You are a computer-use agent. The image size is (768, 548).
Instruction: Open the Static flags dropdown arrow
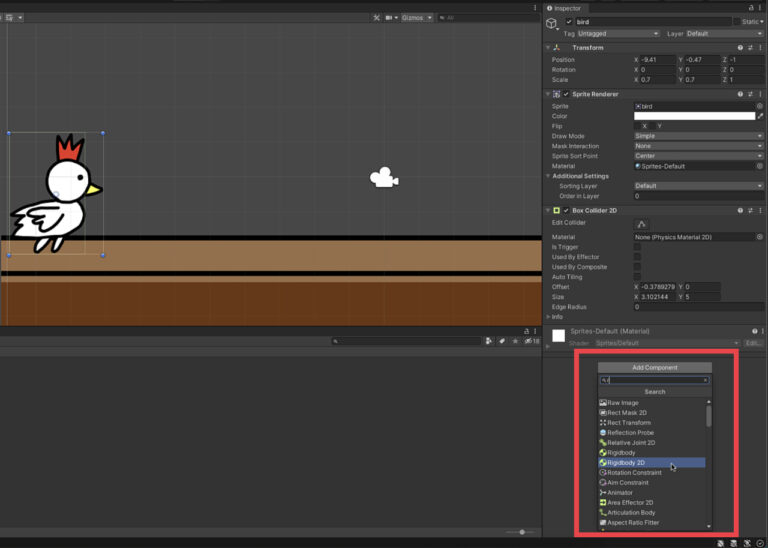(x=762, y=22)
